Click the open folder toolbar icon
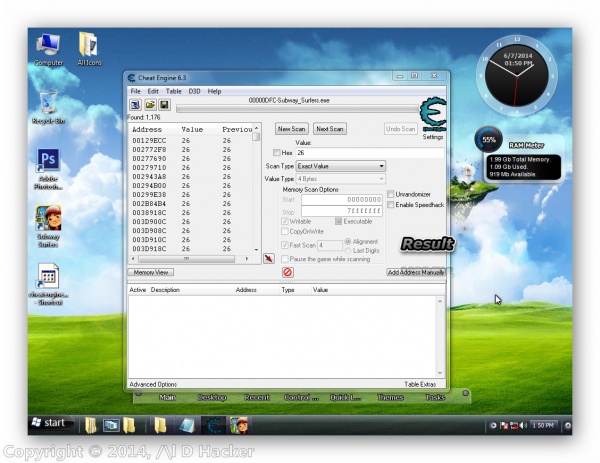Viewport: 600px width, 463px height. tap(150, 104)
